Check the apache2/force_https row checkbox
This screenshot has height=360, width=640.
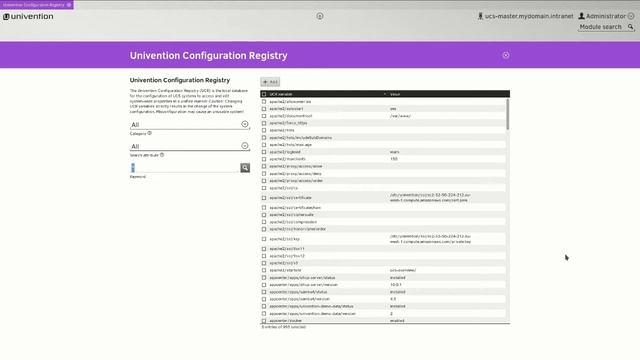pos(264,123)
